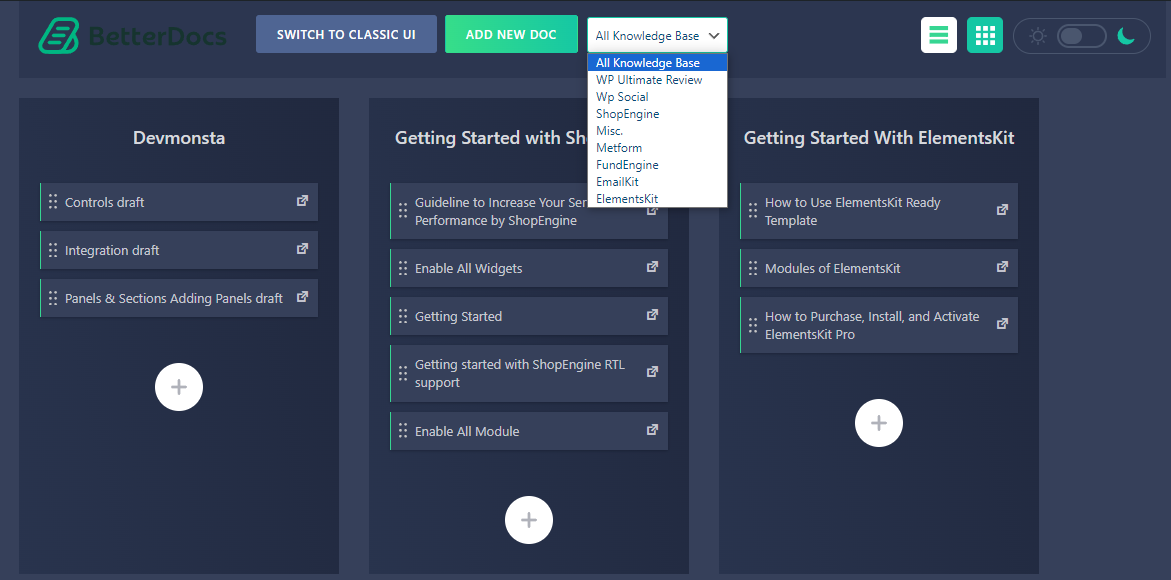This screenshot has height=580, width=1171.
Task: Grab the Enable All Widgets drag handle
Action: pos(403,268)
